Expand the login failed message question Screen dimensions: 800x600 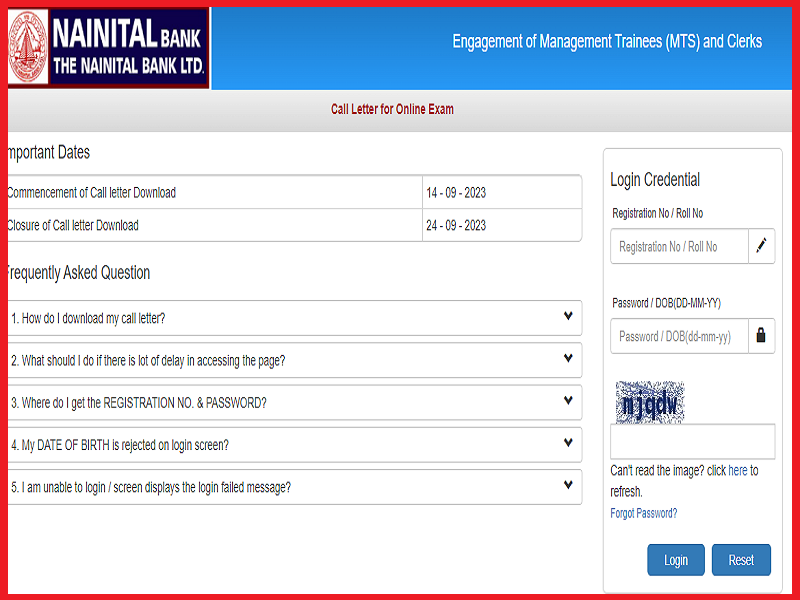295,487
